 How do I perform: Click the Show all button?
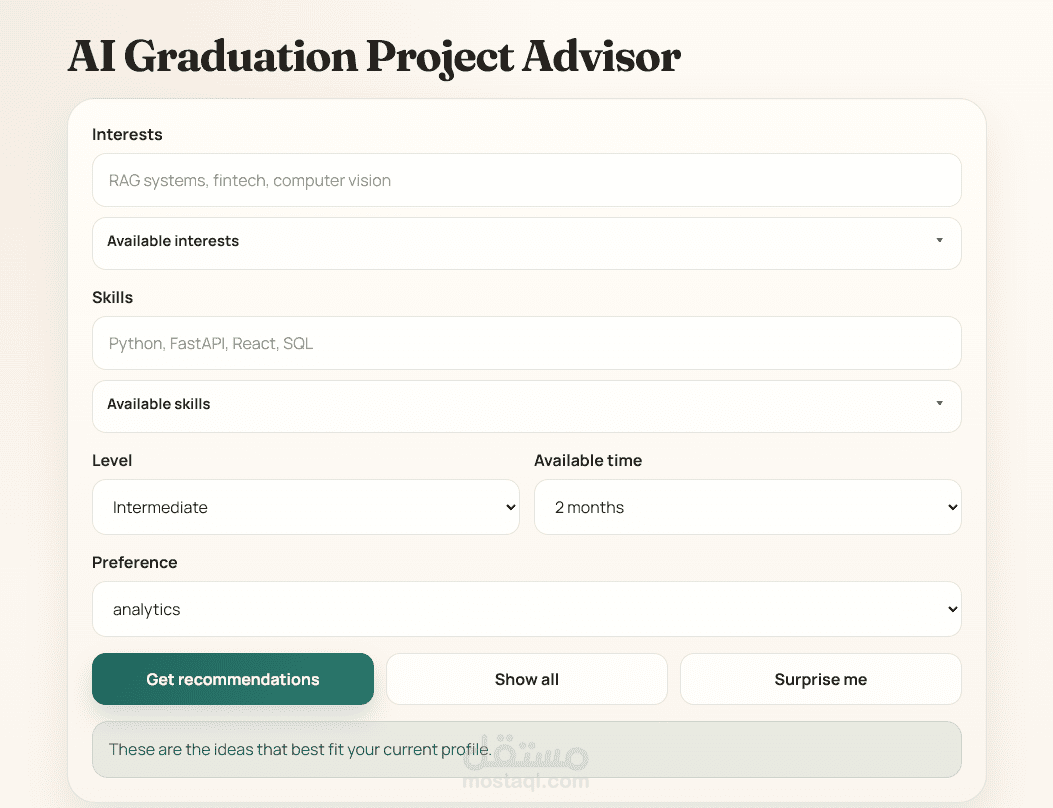click(526, 679)
